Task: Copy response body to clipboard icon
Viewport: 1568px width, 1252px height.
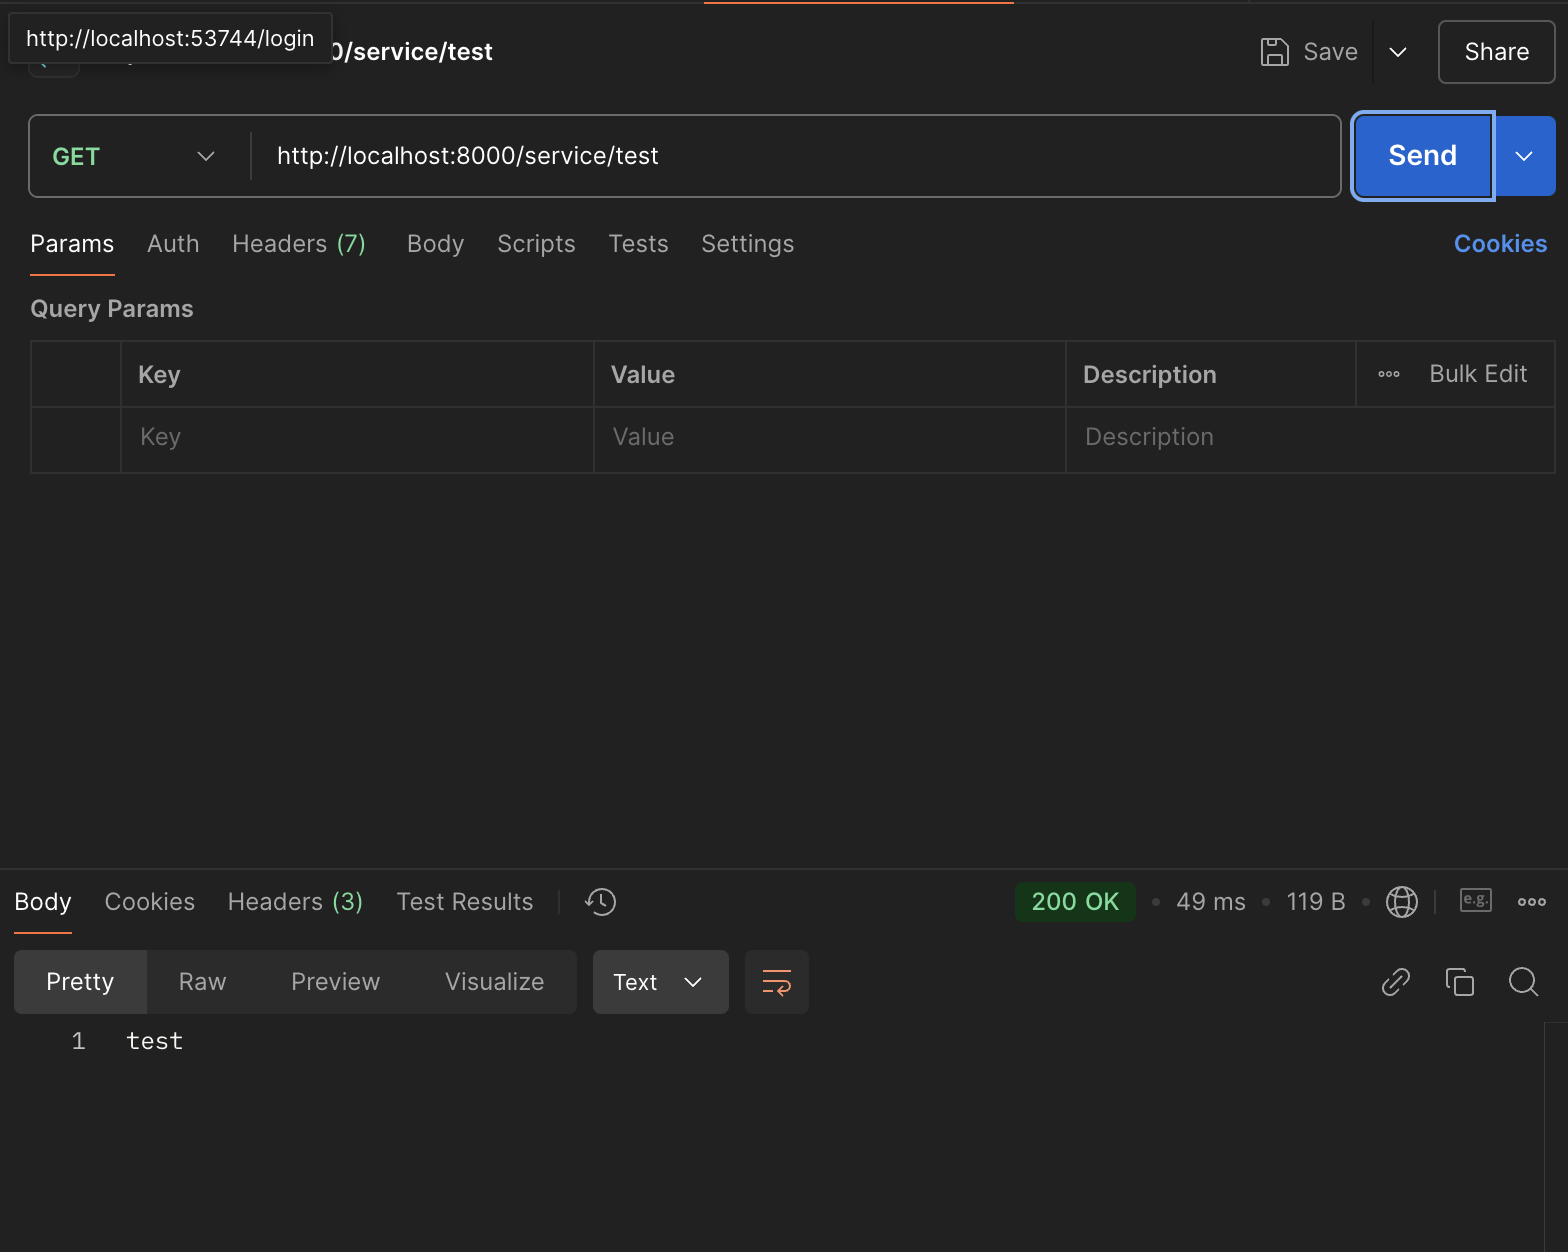Action: [1459, 982]
